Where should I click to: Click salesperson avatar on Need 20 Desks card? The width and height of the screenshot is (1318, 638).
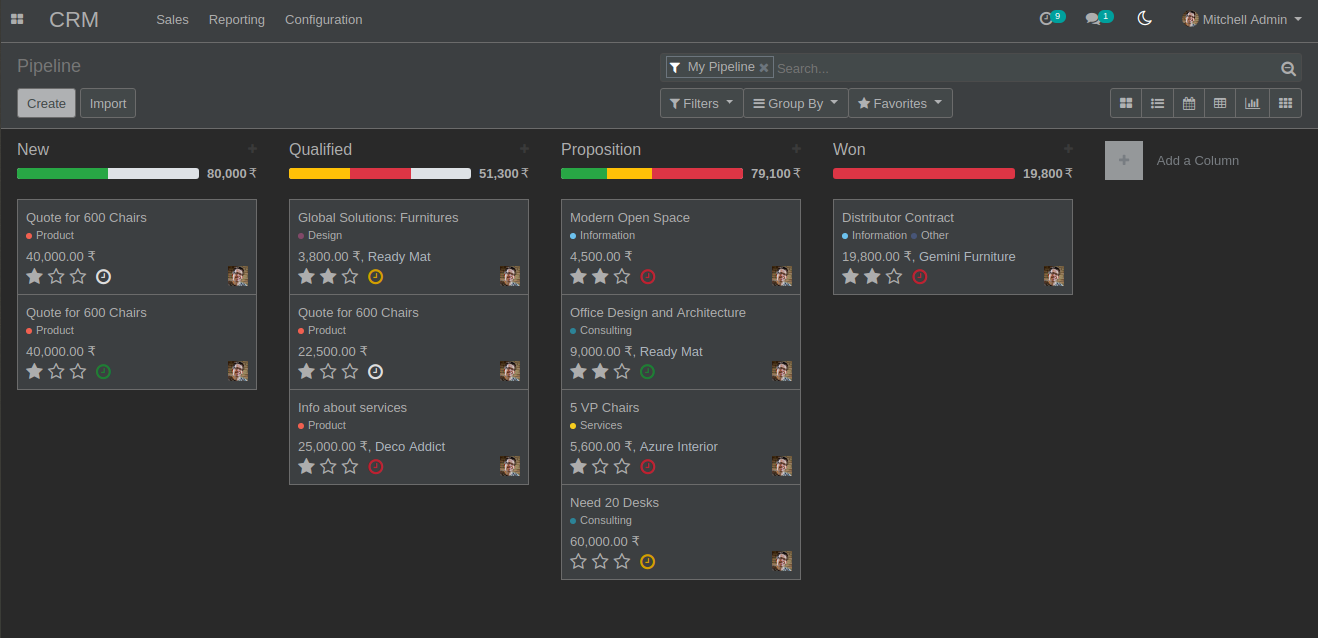click(x=781, y=561)
